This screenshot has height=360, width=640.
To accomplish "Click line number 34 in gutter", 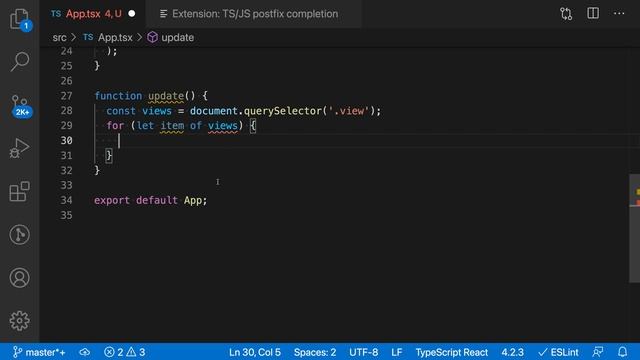I will 66,200.
